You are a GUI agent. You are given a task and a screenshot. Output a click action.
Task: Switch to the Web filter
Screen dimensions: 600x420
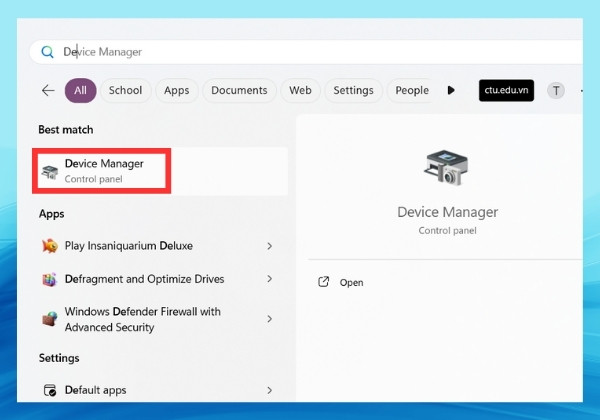tap(300, 91)
